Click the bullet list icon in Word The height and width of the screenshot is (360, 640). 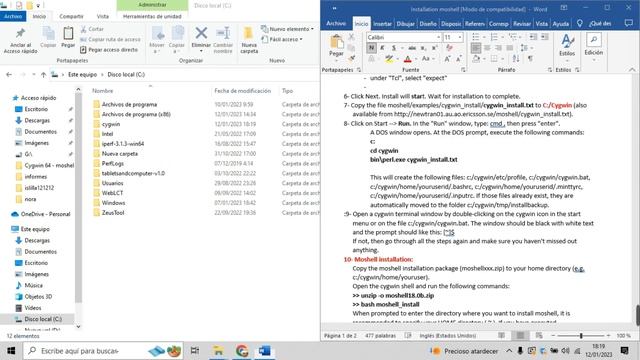pyautogui.click(x=477, y=37)
